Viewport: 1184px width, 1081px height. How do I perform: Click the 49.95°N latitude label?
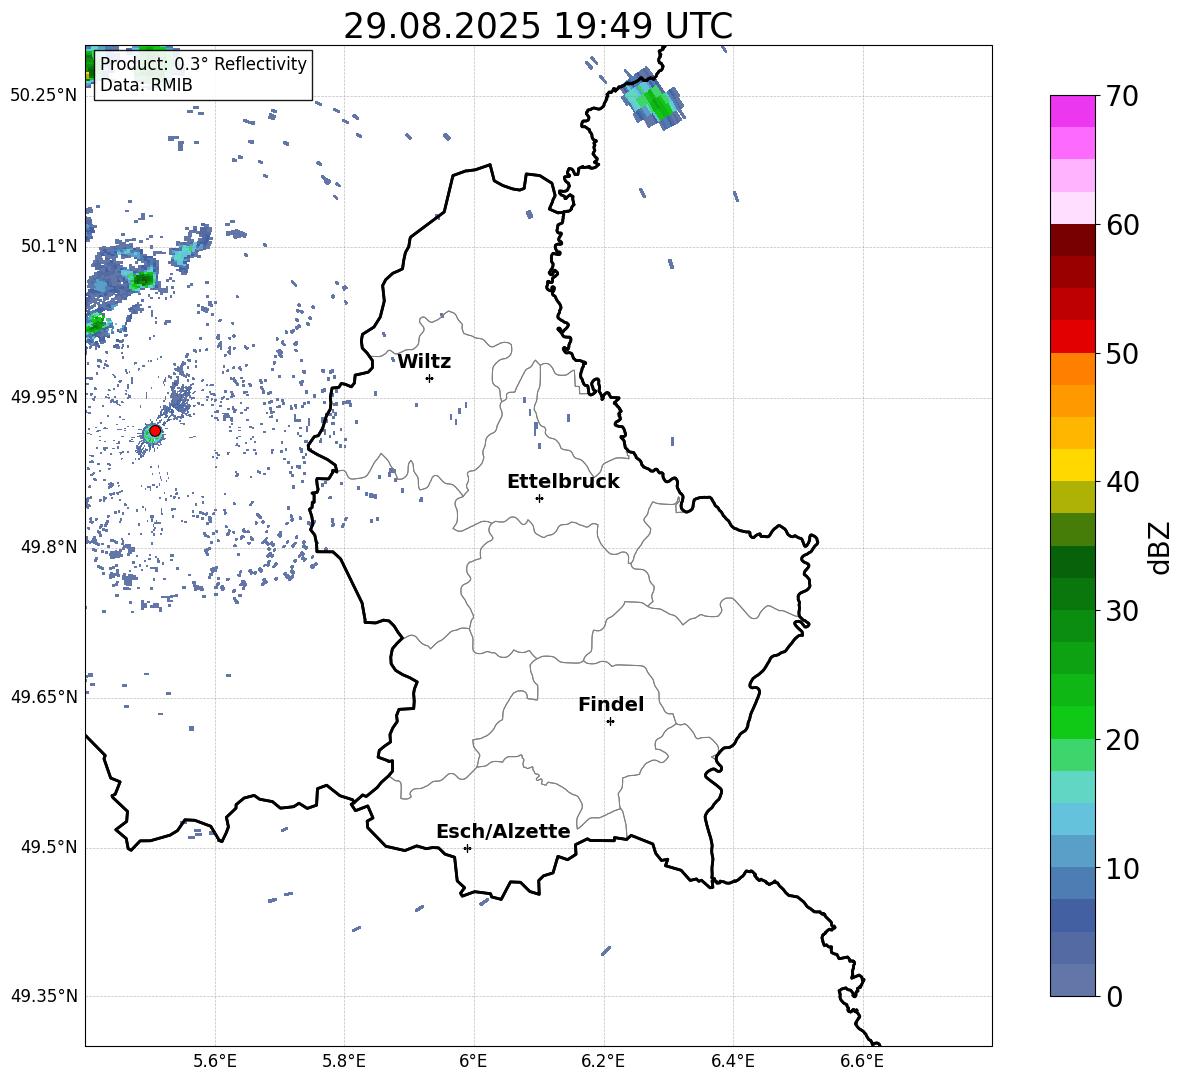[44, 396]
